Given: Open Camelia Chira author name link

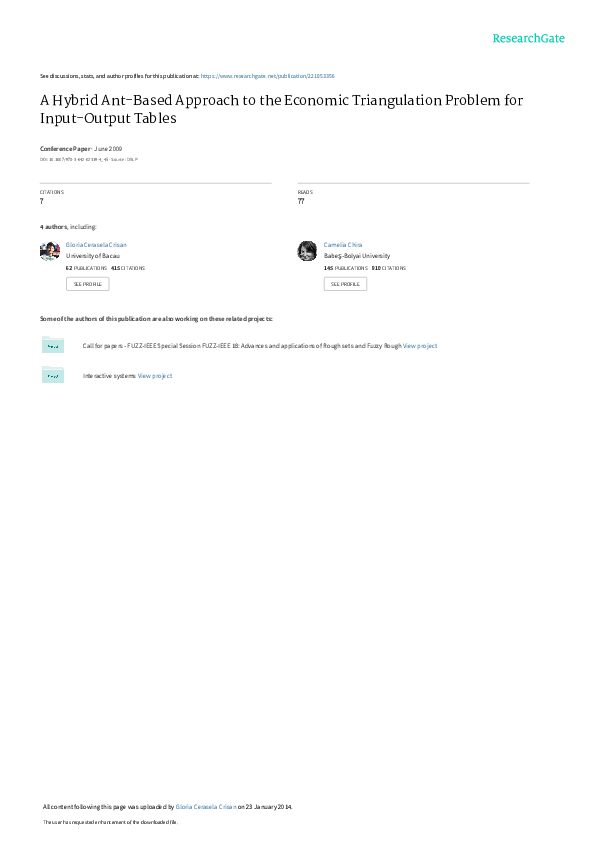Looking at the screenshot, I should (x=343, y=245).
